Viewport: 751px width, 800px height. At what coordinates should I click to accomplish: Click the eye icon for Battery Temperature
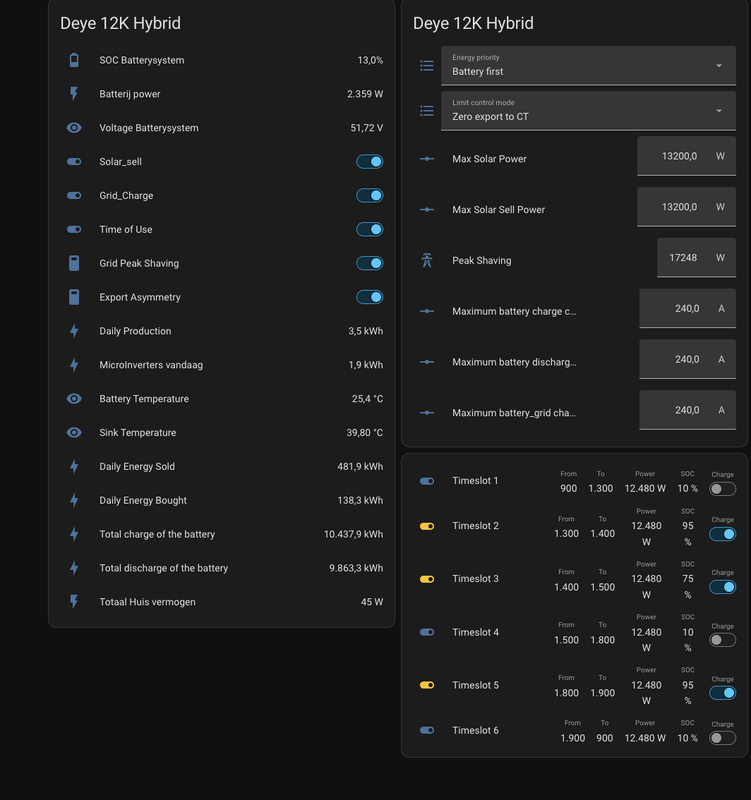[74, 398]
